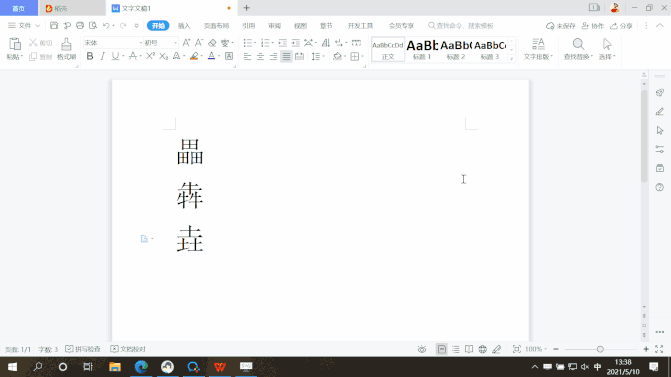Set paragraph to align left
Viewport: 671px width, 377px height.
pos(247,56)
